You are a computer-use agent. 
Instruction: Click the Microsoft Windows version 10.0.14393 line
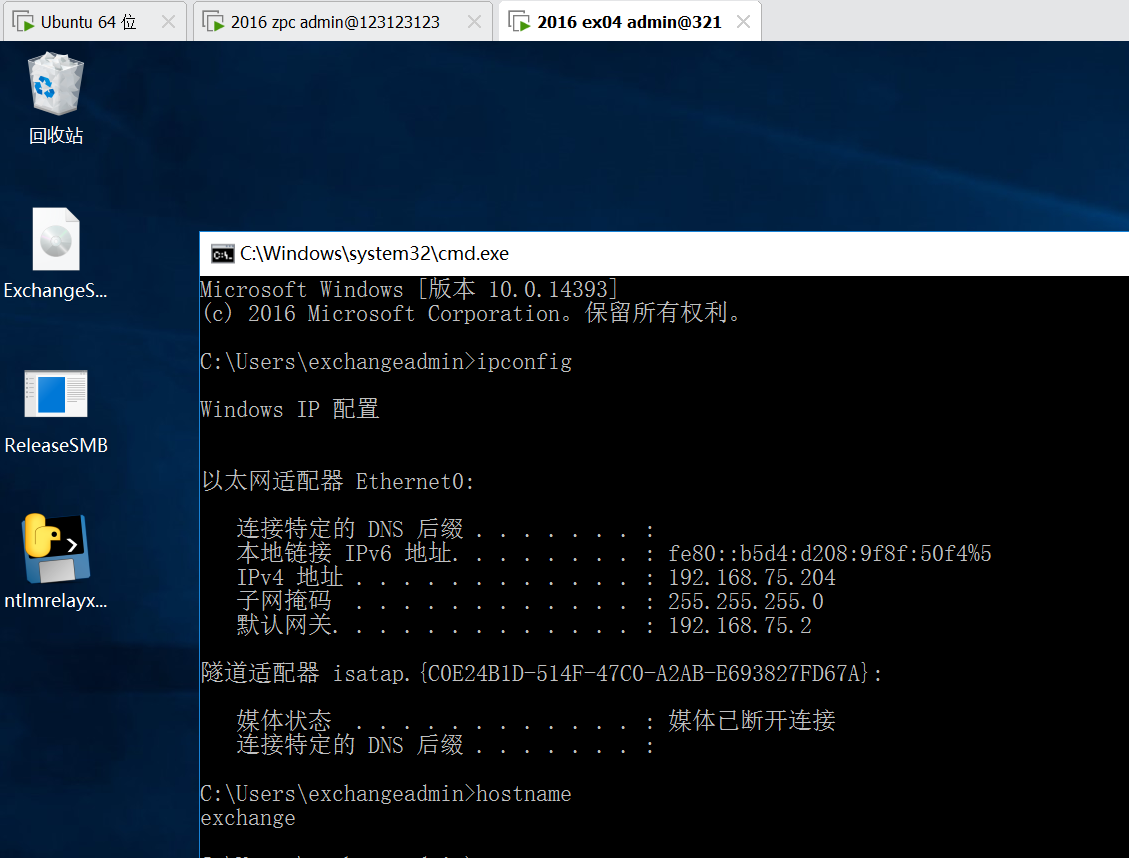pyautogui.click(x=409, y=289)
